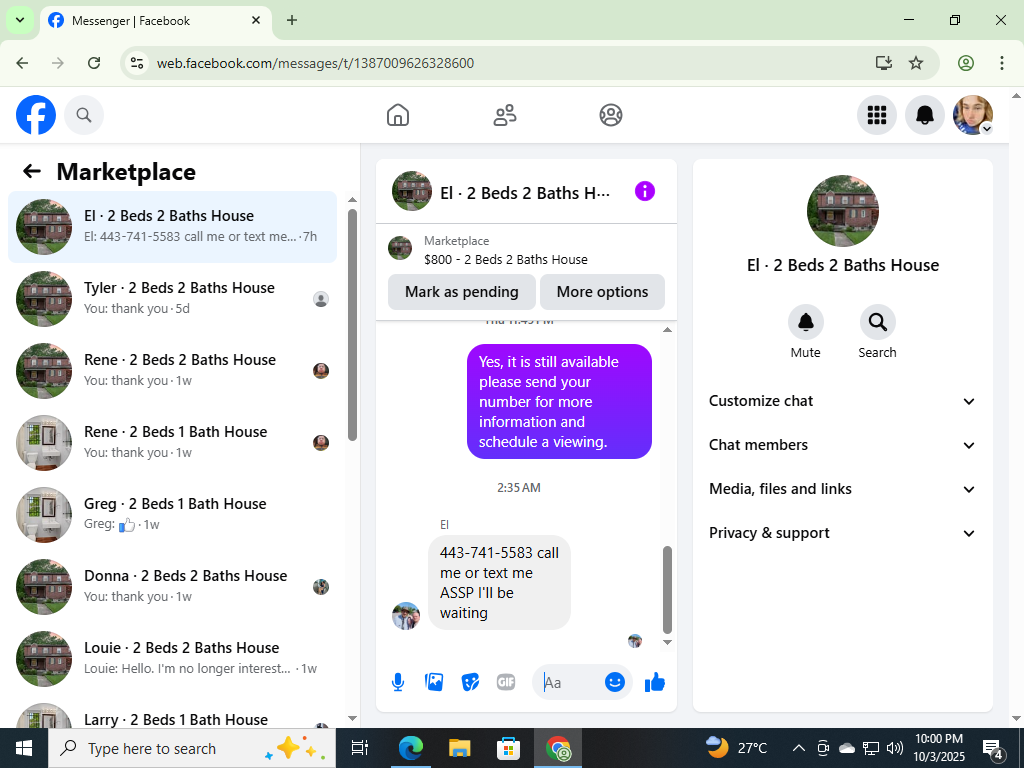
Task: Click the browser address bar URL
Action: pos(315,63)
